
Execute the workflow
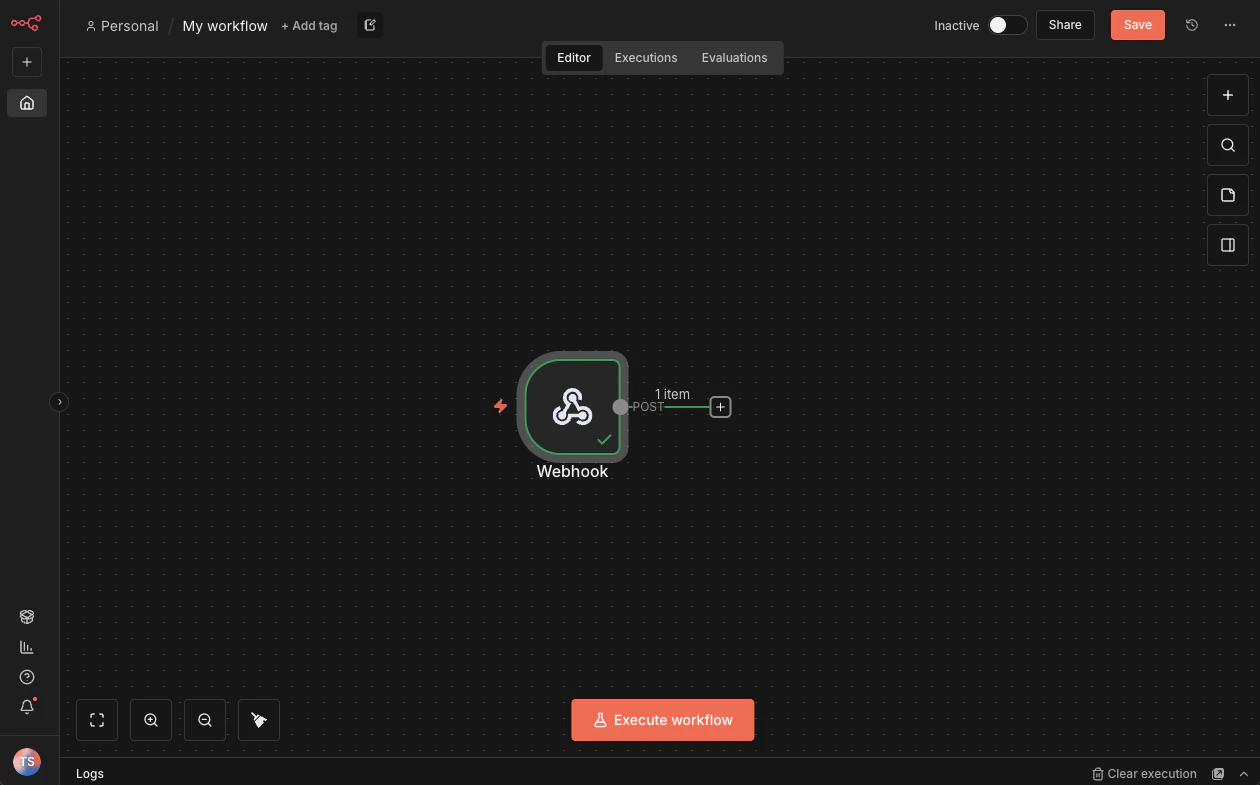coord(662,720)
